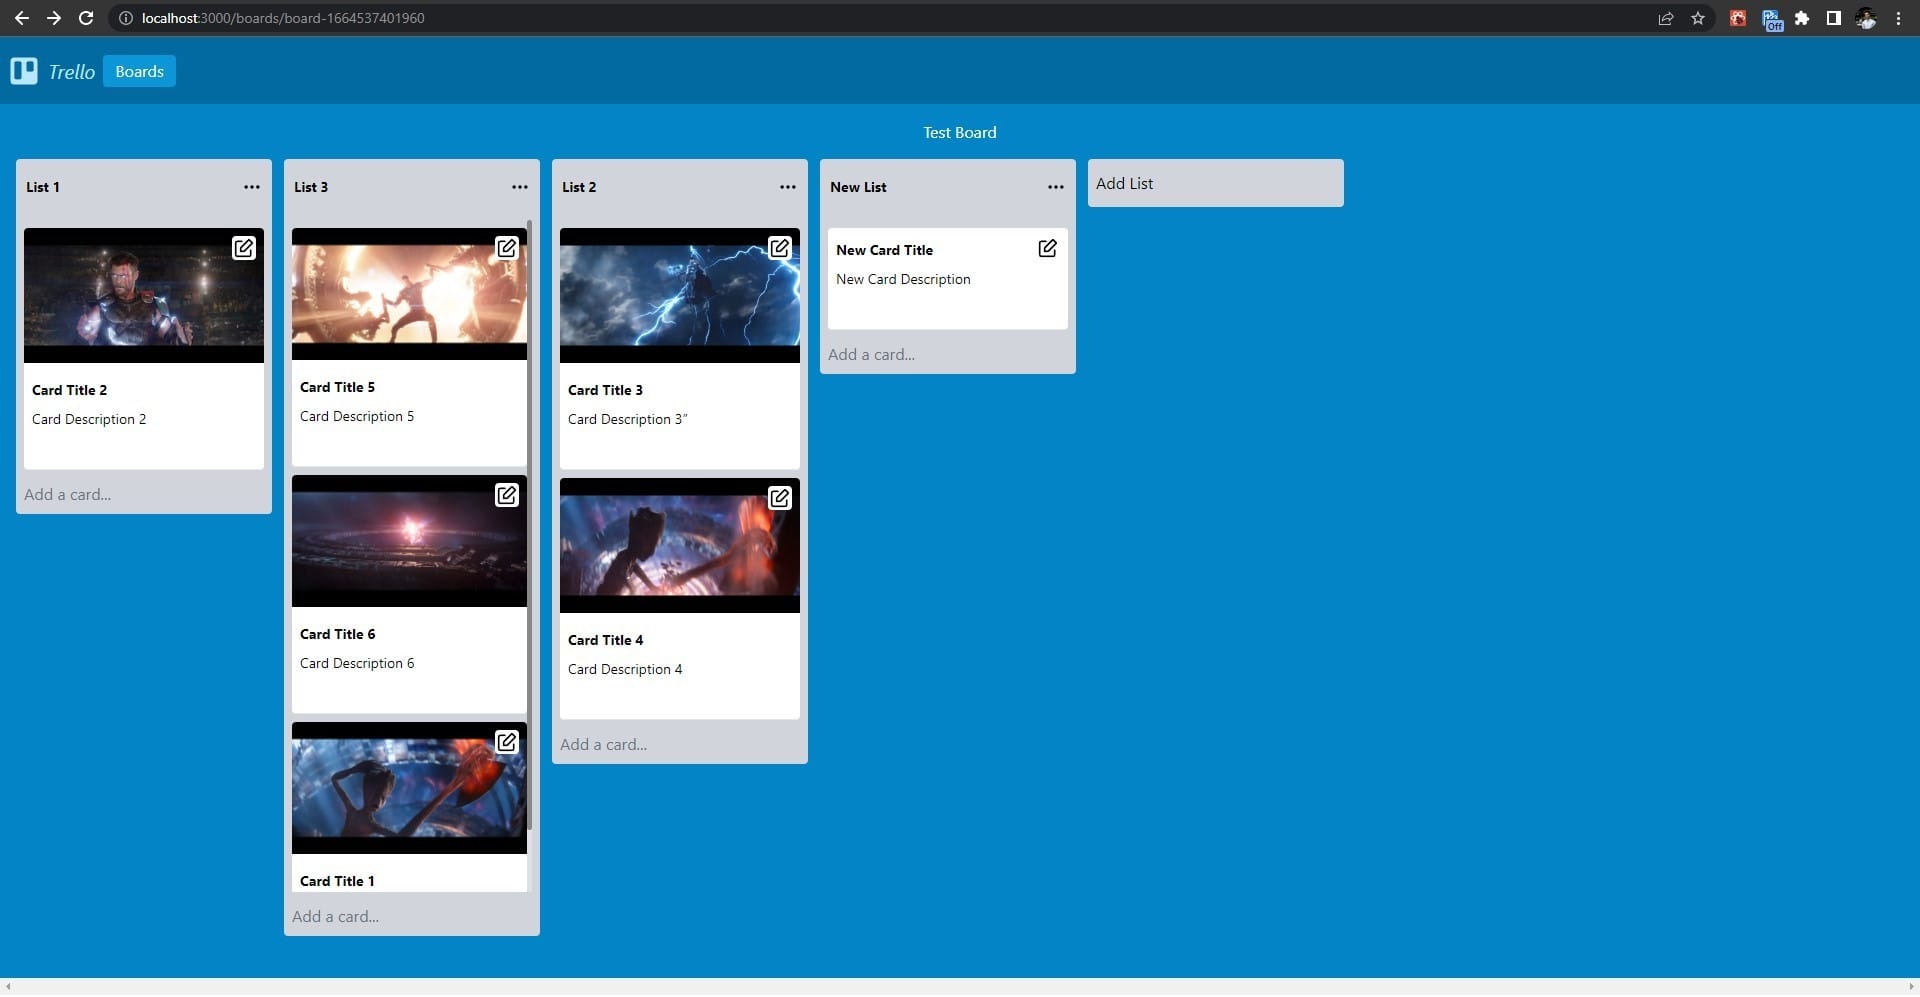Click Add a card in List 1
The width and height of the screenshot is (1920, 997).
click(68, 494)
